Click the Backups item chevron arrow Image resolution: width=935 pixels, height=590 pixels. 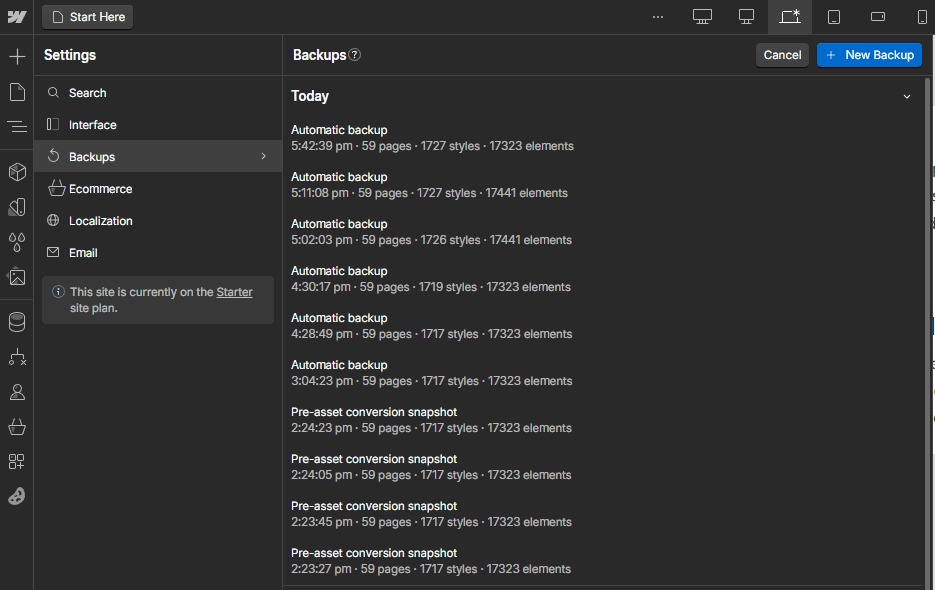[264, 156]
